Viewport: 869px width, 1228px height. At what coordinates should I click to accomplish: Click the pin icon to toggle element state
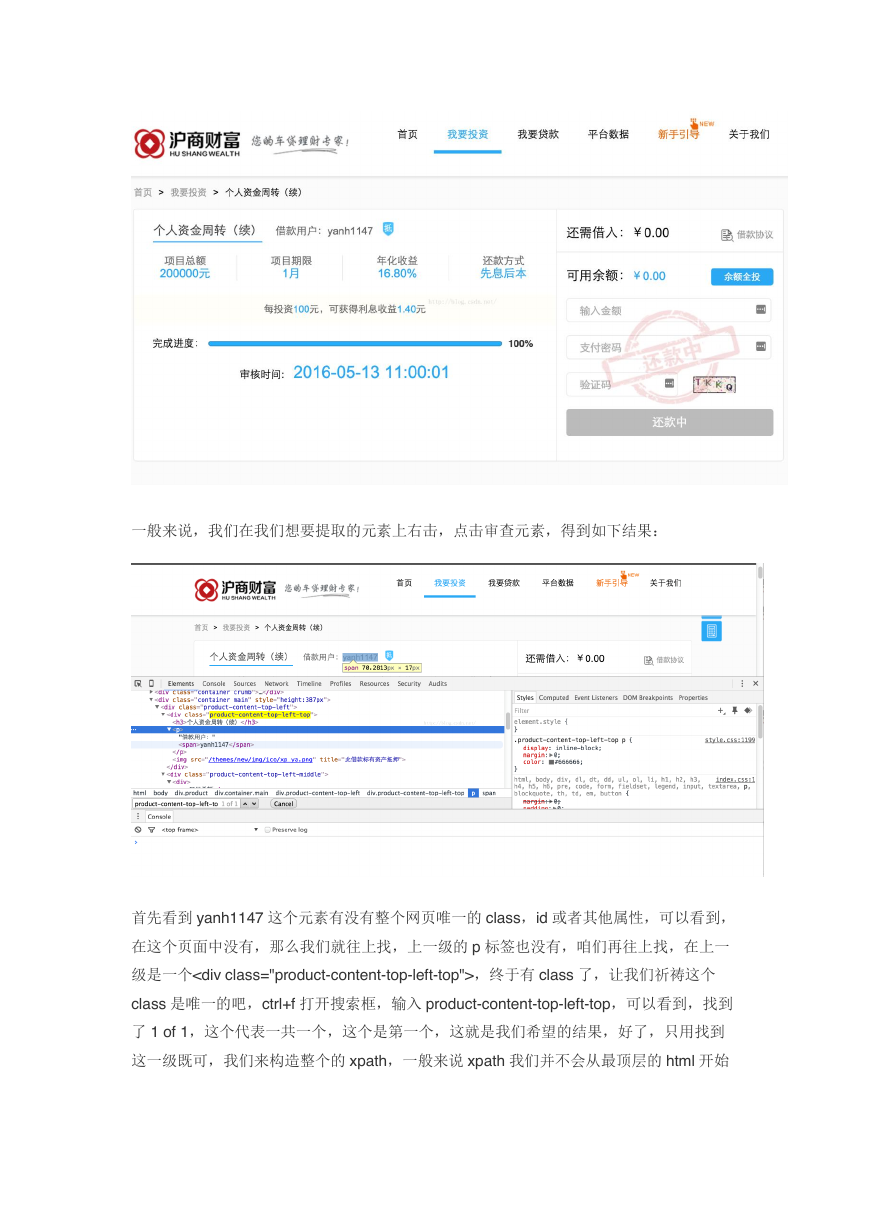tap(734, 710)
